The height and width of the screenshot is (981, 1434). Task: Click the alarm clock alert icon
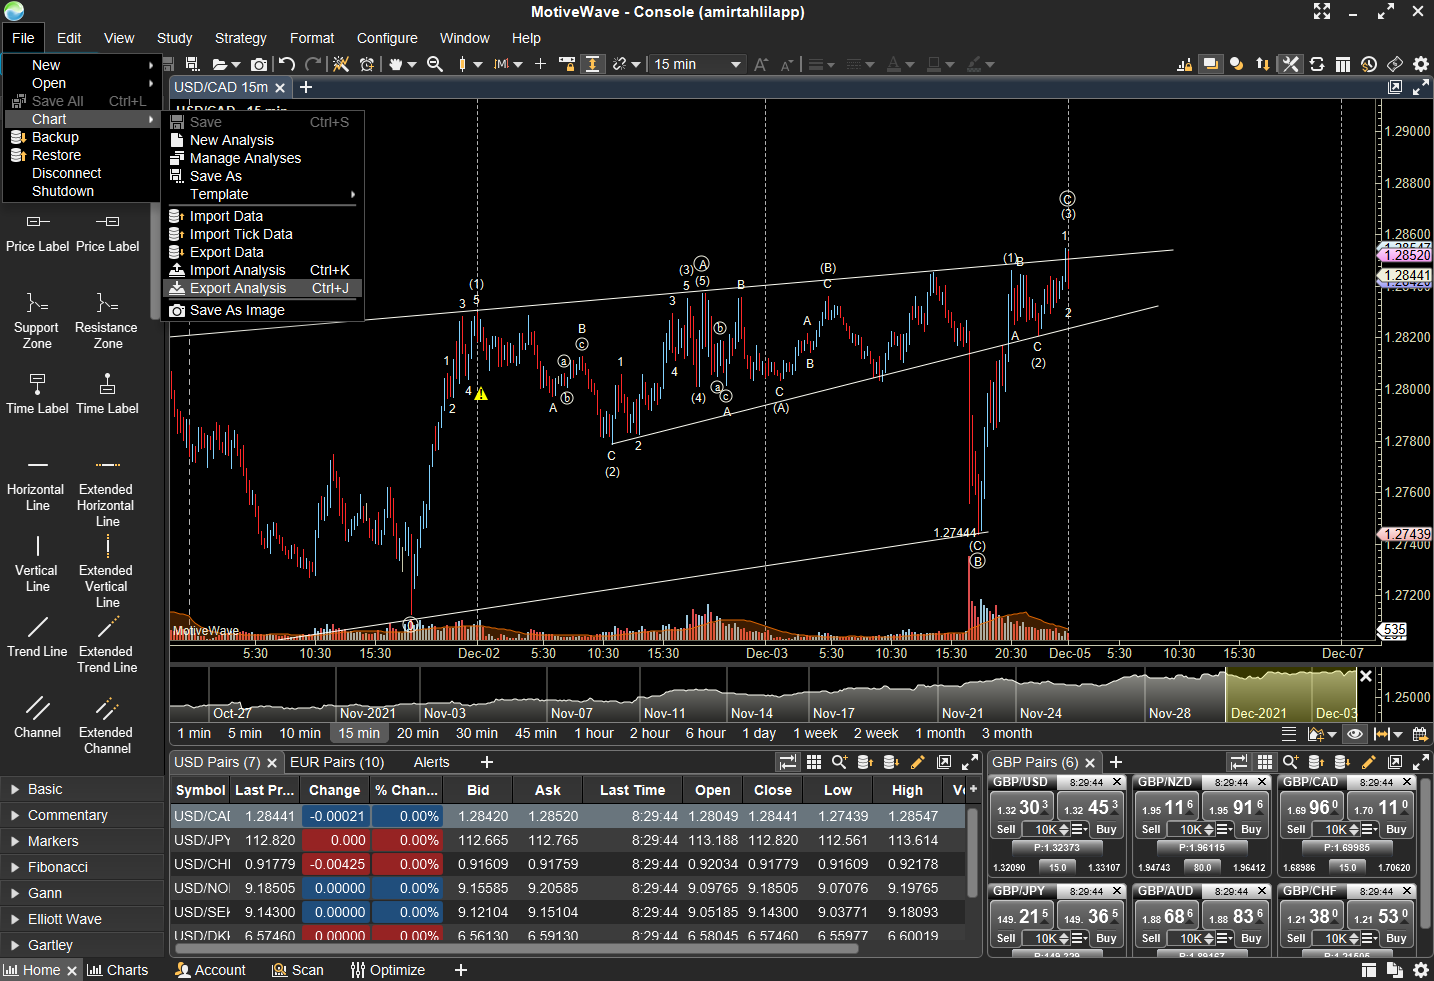tap(367, 64)
